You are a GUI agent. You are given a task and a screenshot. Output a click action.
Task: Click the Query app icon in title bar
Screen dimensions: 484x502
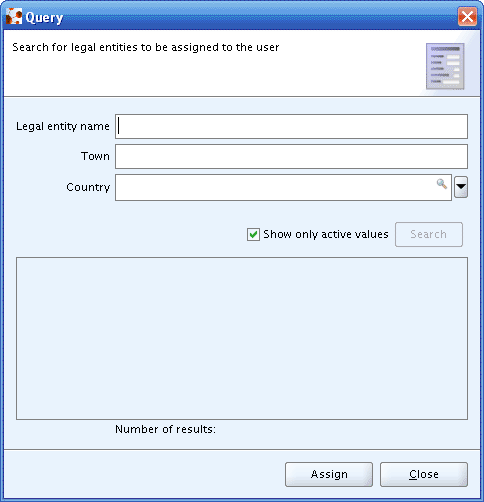14,17
